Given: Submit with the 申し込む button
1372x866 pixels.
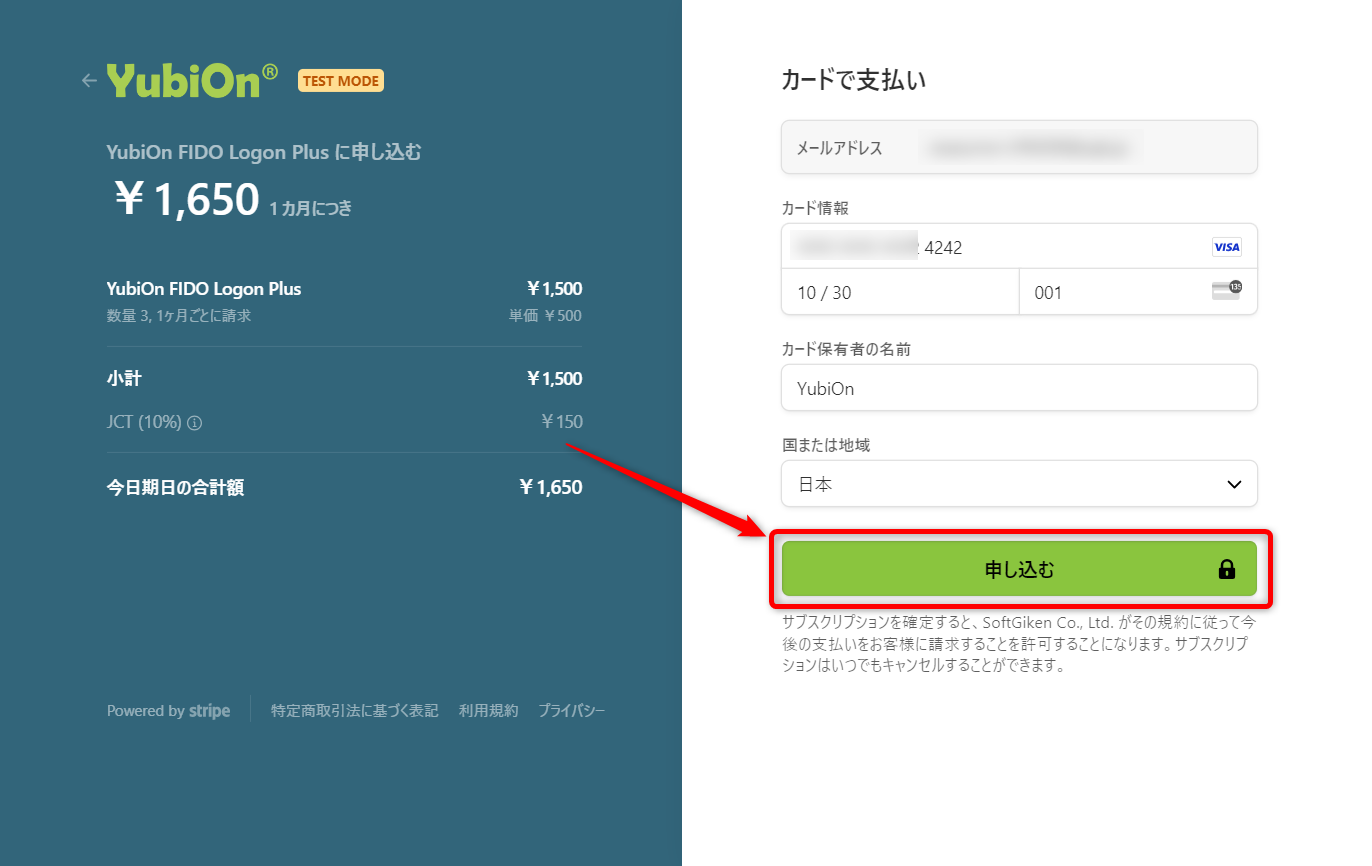Looking at the screenshot, I should tap(1019, 570).
